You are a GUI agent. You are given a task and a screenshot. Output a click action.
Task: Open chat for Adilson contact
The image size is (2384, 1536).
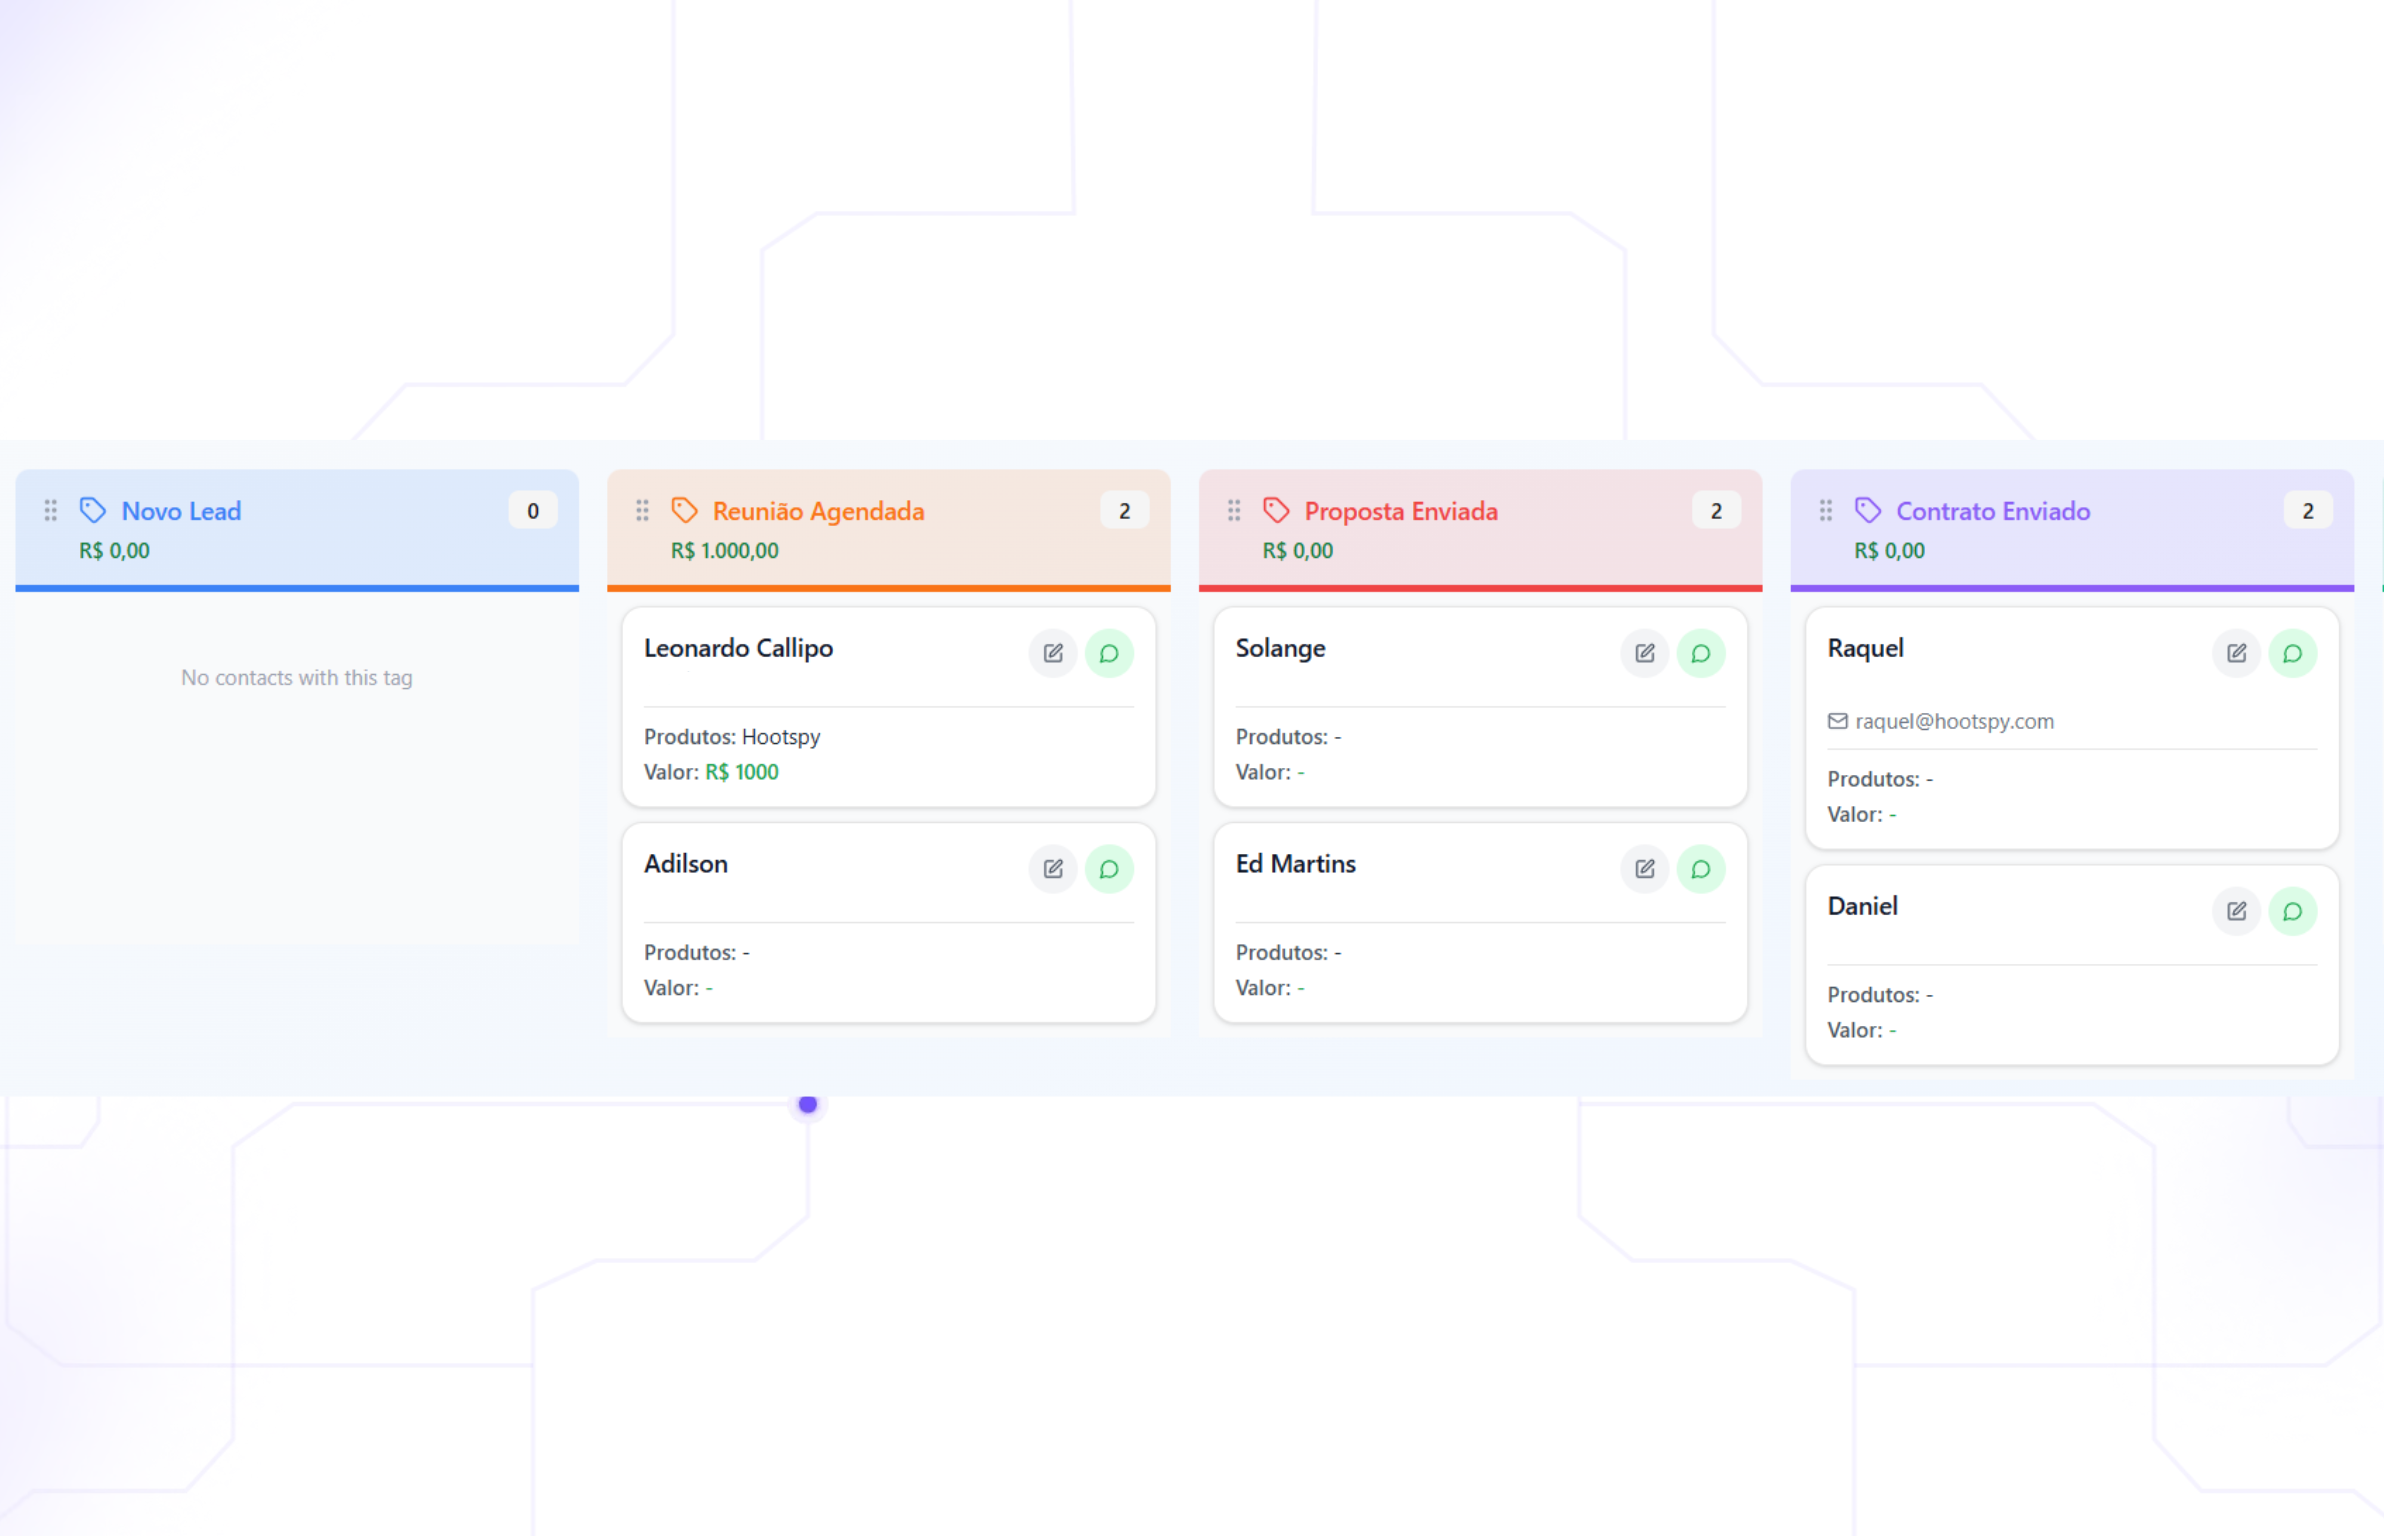click(1109, 869)
